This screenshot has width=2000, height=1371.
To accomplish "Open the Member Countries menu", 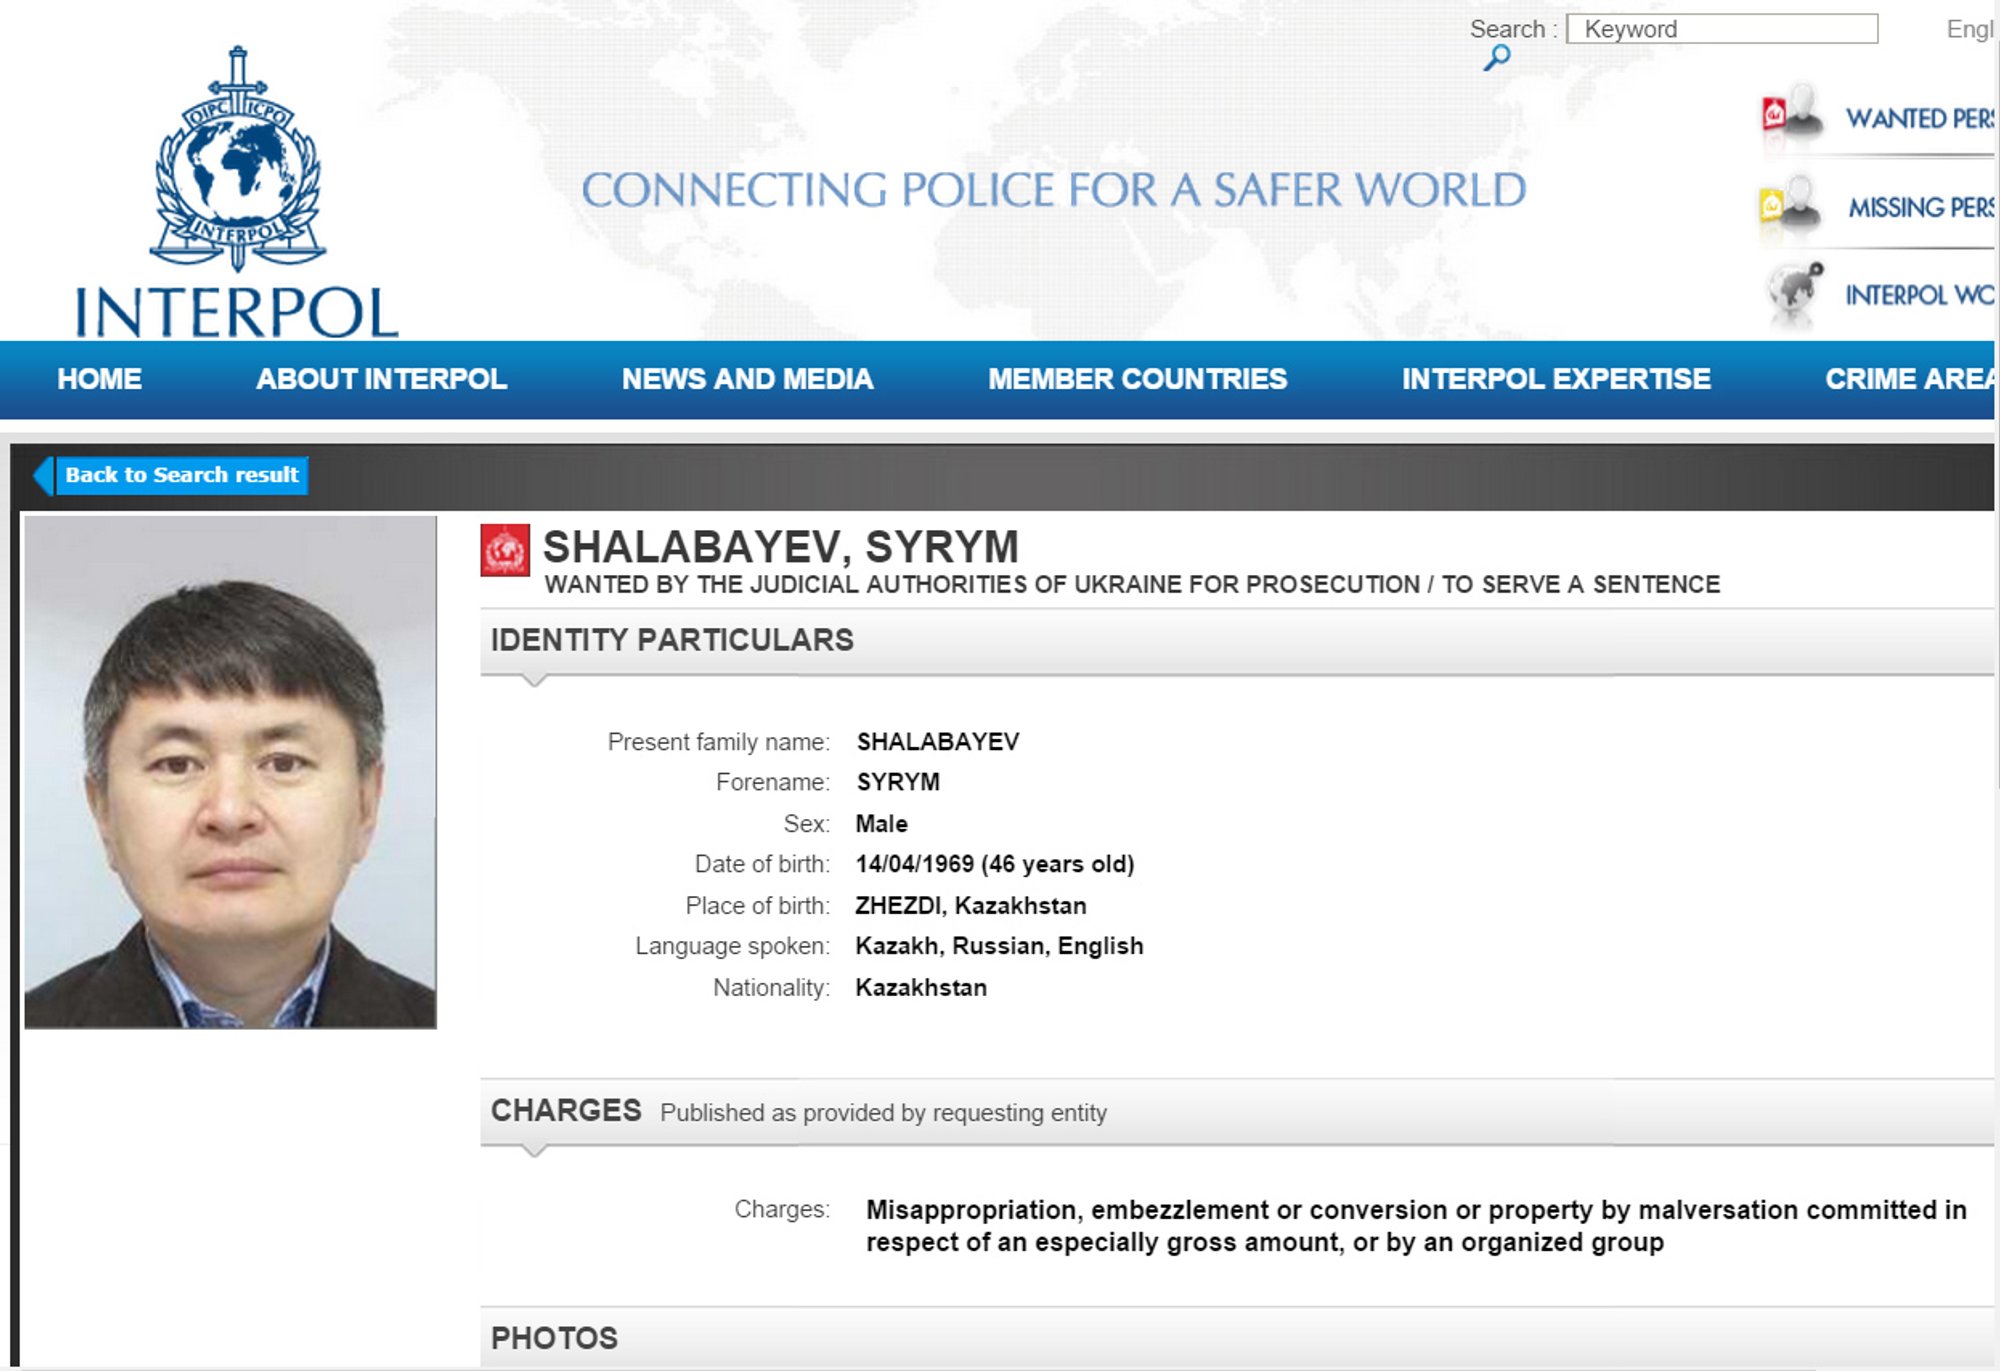I will coord(1137,379).
